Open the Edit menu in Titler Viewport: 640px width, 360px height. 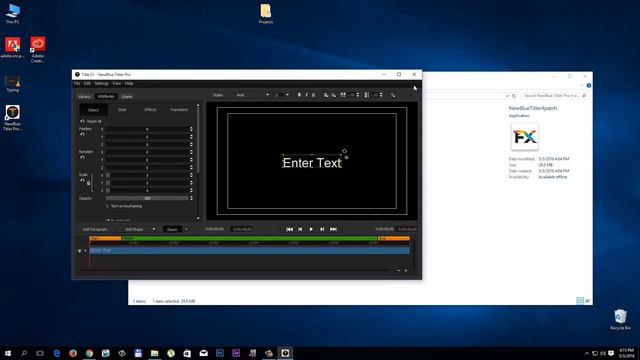click(x=87, y=83)
